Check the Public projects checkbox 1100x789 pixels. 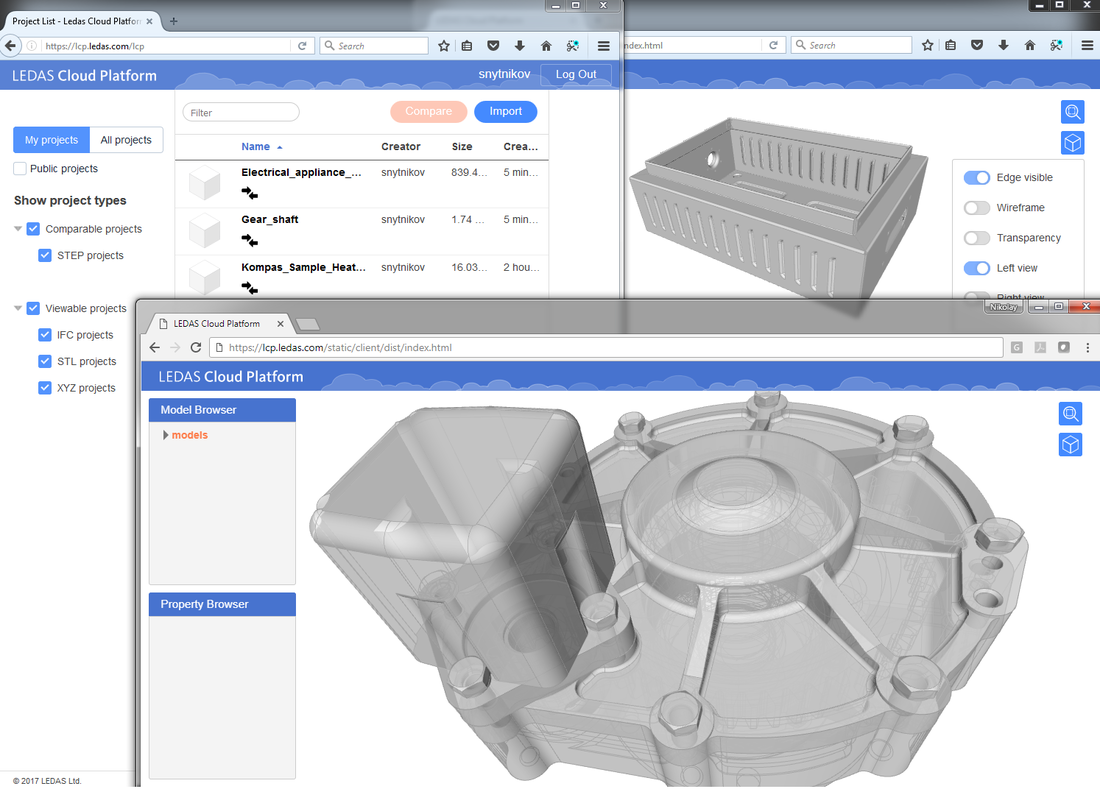(20, 169)
